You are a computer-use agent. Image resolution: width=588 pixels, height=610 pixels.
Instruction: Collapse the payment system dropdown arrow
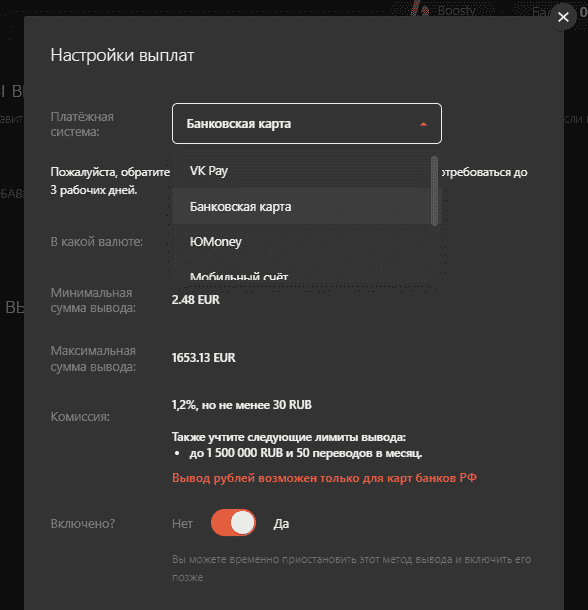click(x=423, y=124)
